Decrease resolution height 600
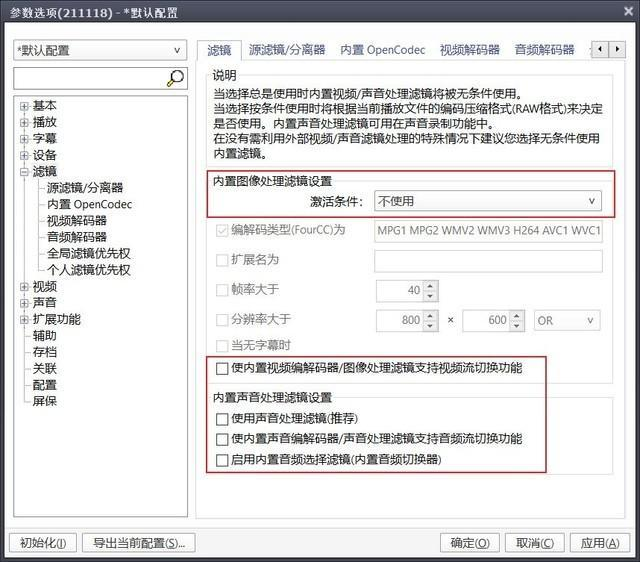 (x=517, y=326)
